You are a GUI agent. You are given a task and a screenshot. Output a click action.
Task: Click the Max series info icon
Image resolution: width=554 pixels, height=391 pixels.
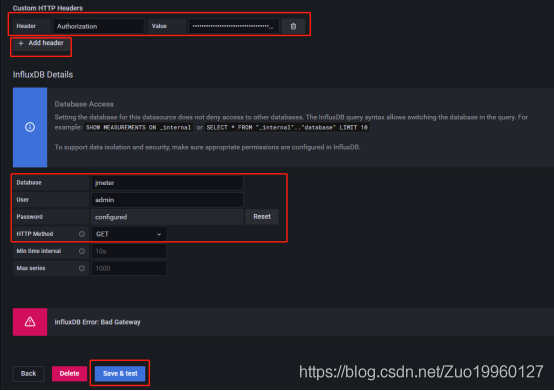(82, 268)
